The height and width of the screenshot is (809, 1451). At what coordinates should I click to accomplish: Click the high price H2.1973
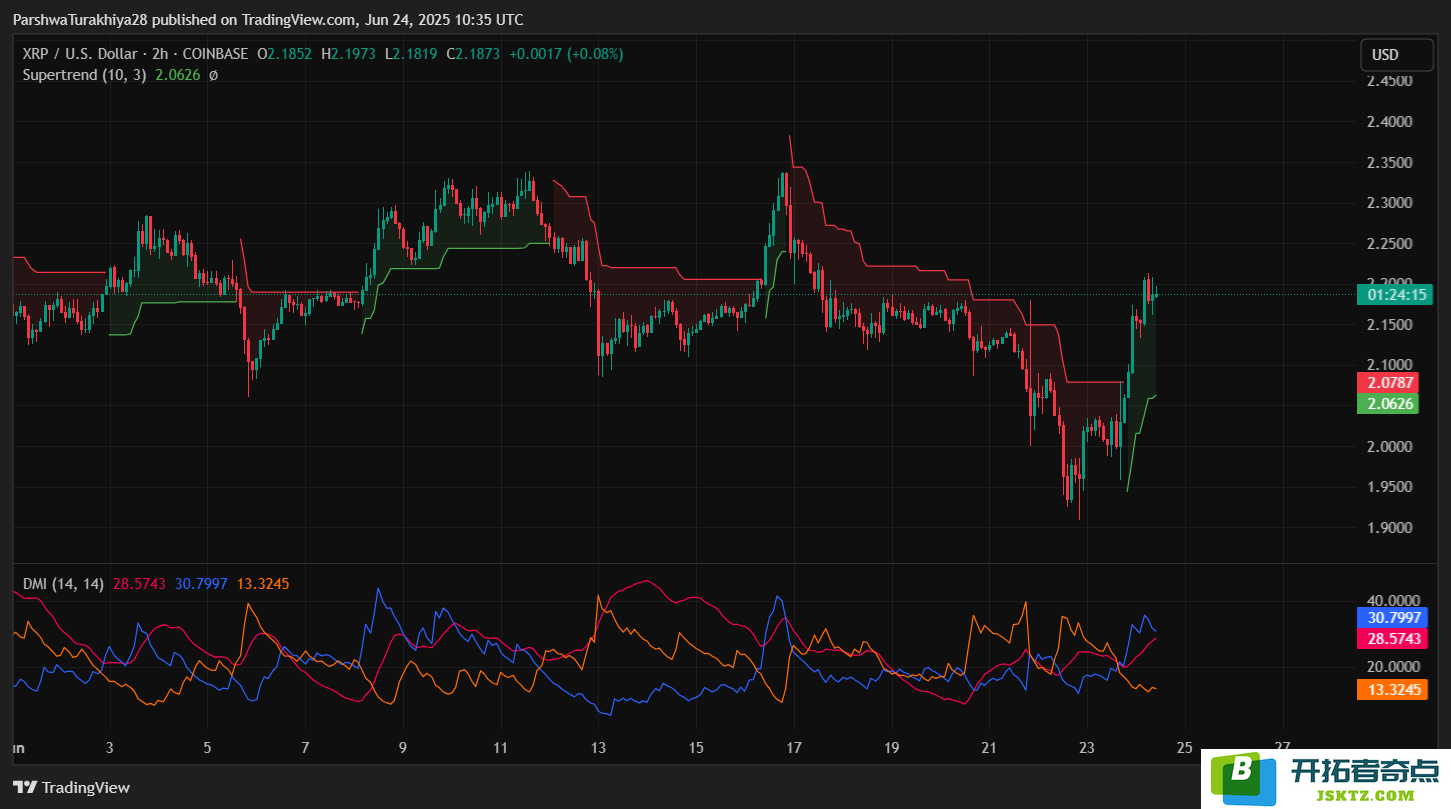tap(348, 54)
